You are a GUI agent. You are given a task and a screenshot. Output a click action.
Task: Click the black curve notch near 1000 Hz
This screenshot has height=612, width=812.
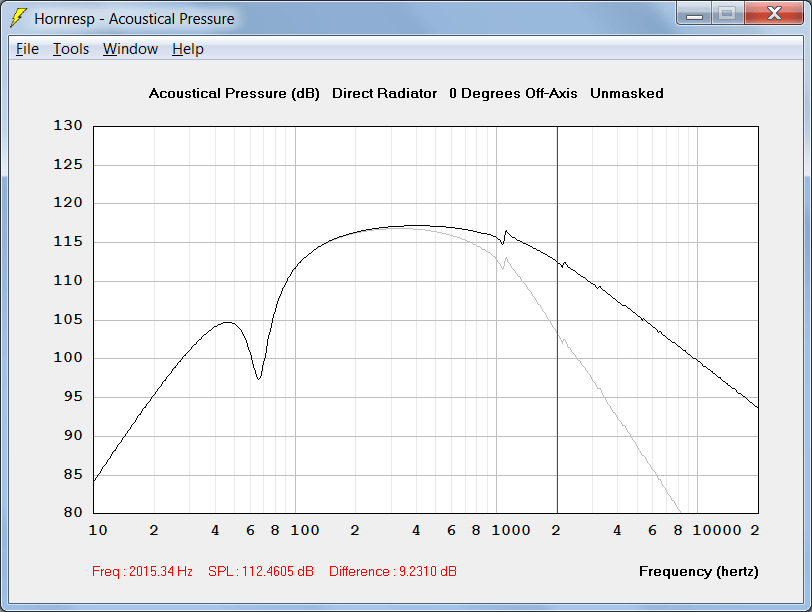tap(502, 242)
